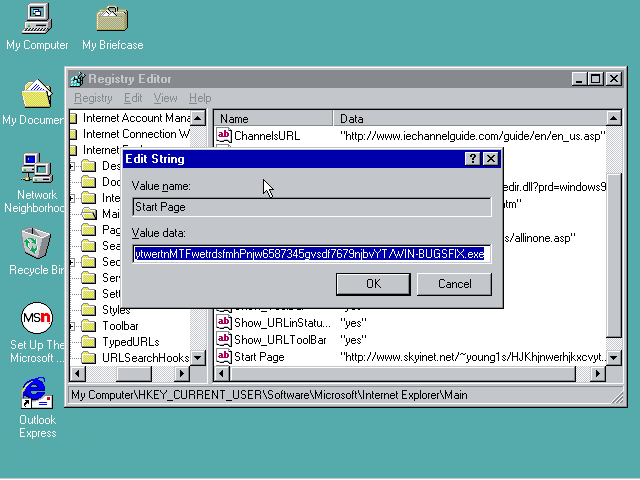Select the Internet Connection Wizard tree item
The image size is (640, 480).
(136, 134)
